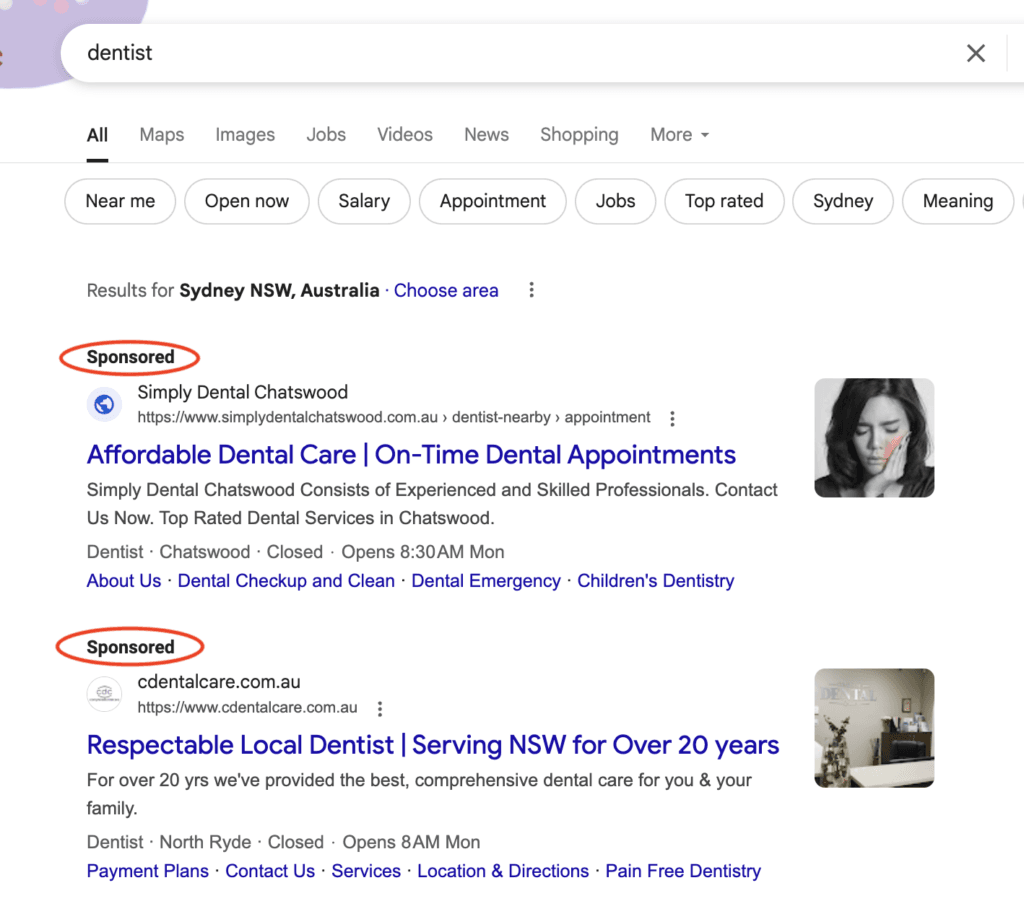Switch to the News tab

(487, 134)
